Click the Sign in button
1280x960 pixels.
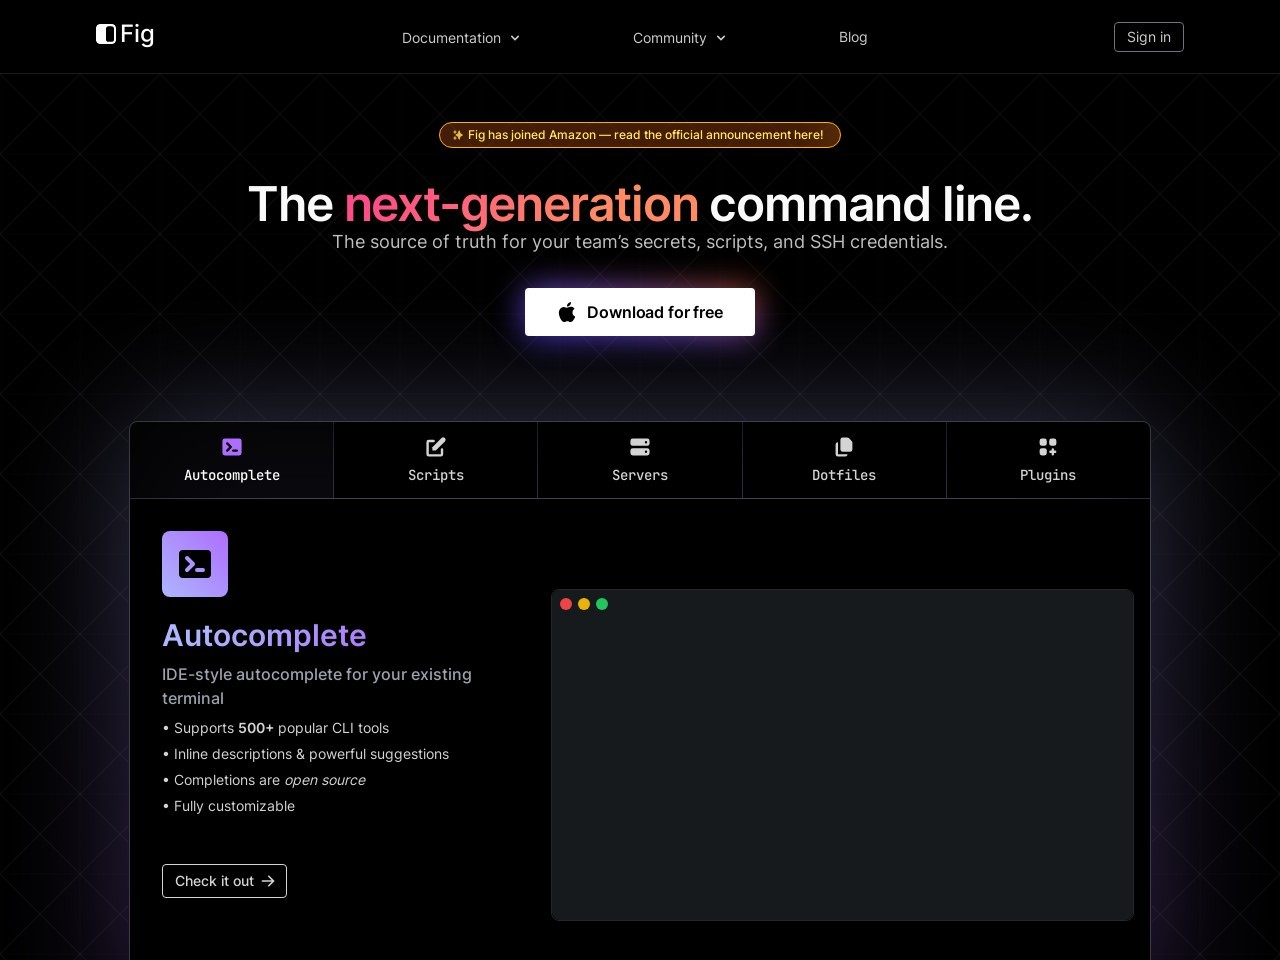[x=1149, y=37]
